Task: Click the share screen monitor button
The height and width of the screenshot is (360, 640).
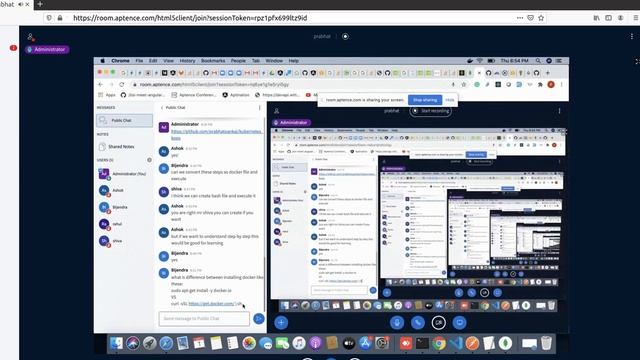Action: [x=460, y=323]
